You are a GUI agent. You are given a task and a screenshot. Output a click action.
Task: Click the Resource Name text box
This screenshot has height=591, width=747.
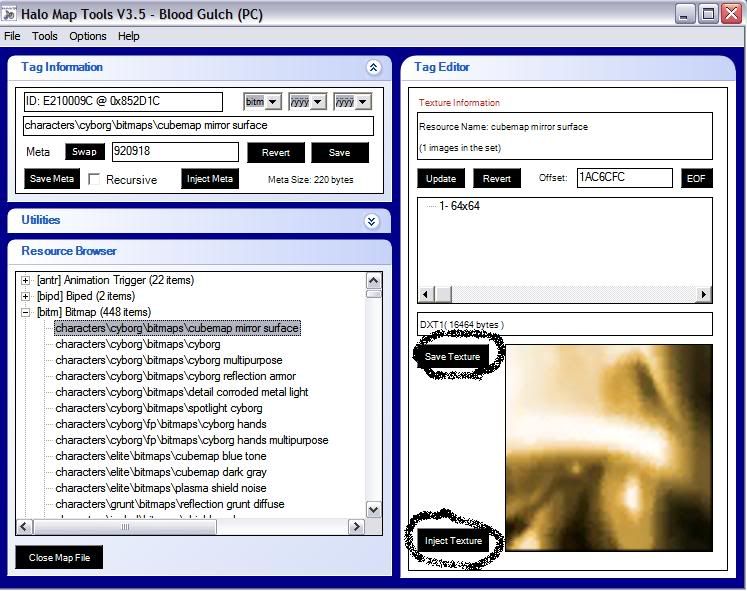(565, 136)
